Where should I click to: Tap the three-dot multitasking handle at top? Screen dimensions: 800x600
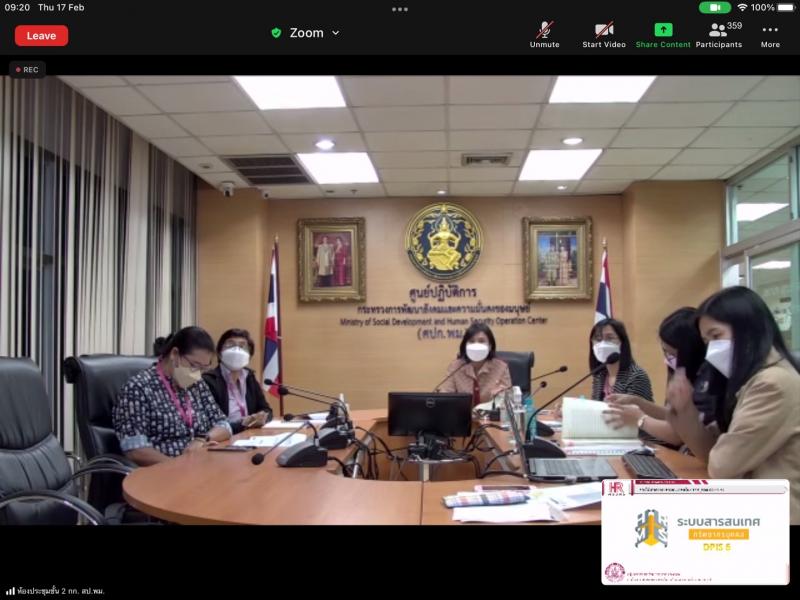399,9
